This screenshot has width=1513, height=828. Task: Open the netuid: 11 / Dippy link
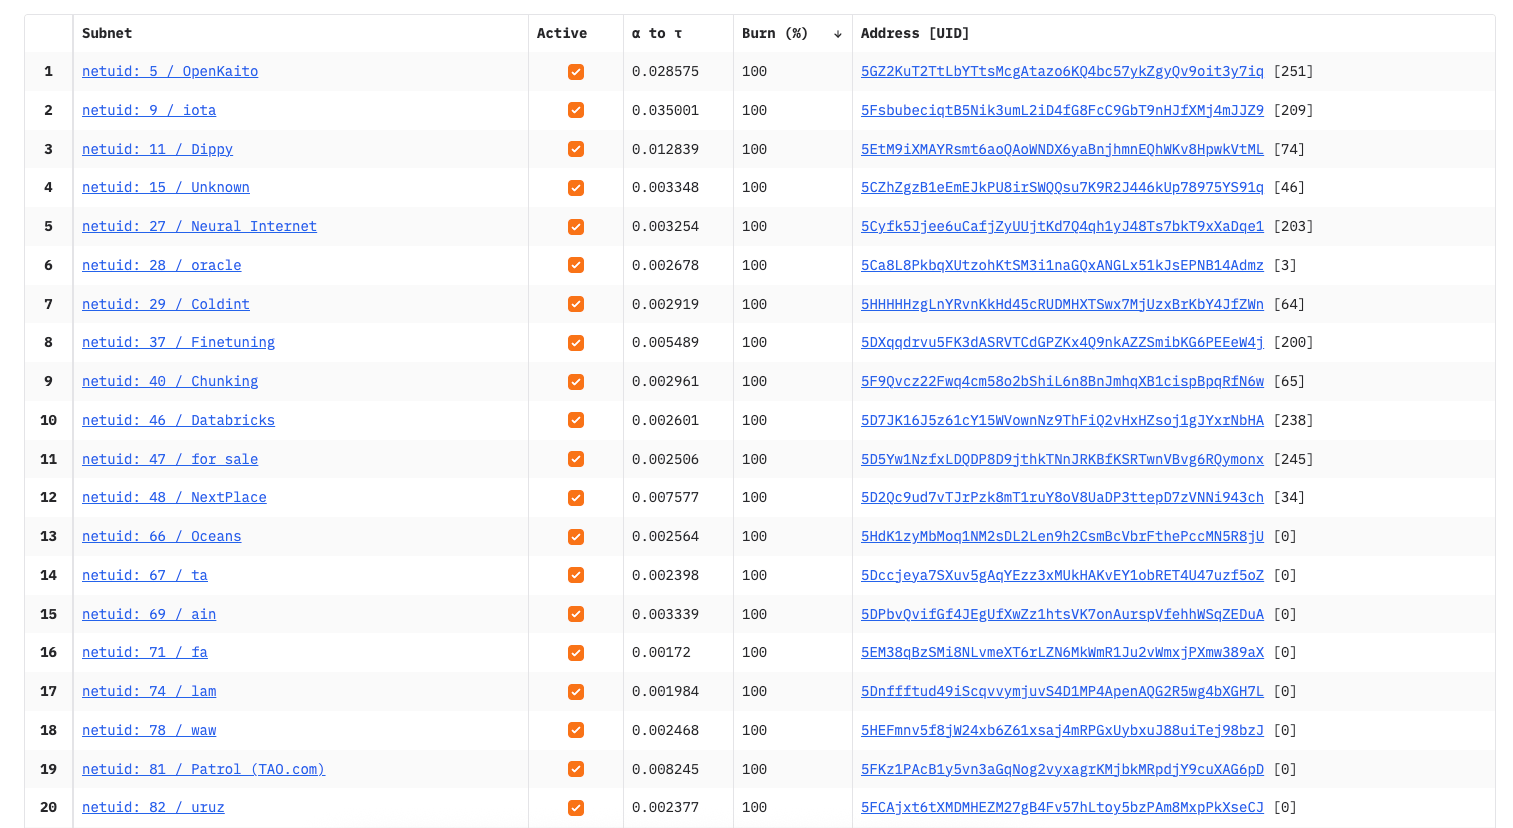[x=157, y=149]
